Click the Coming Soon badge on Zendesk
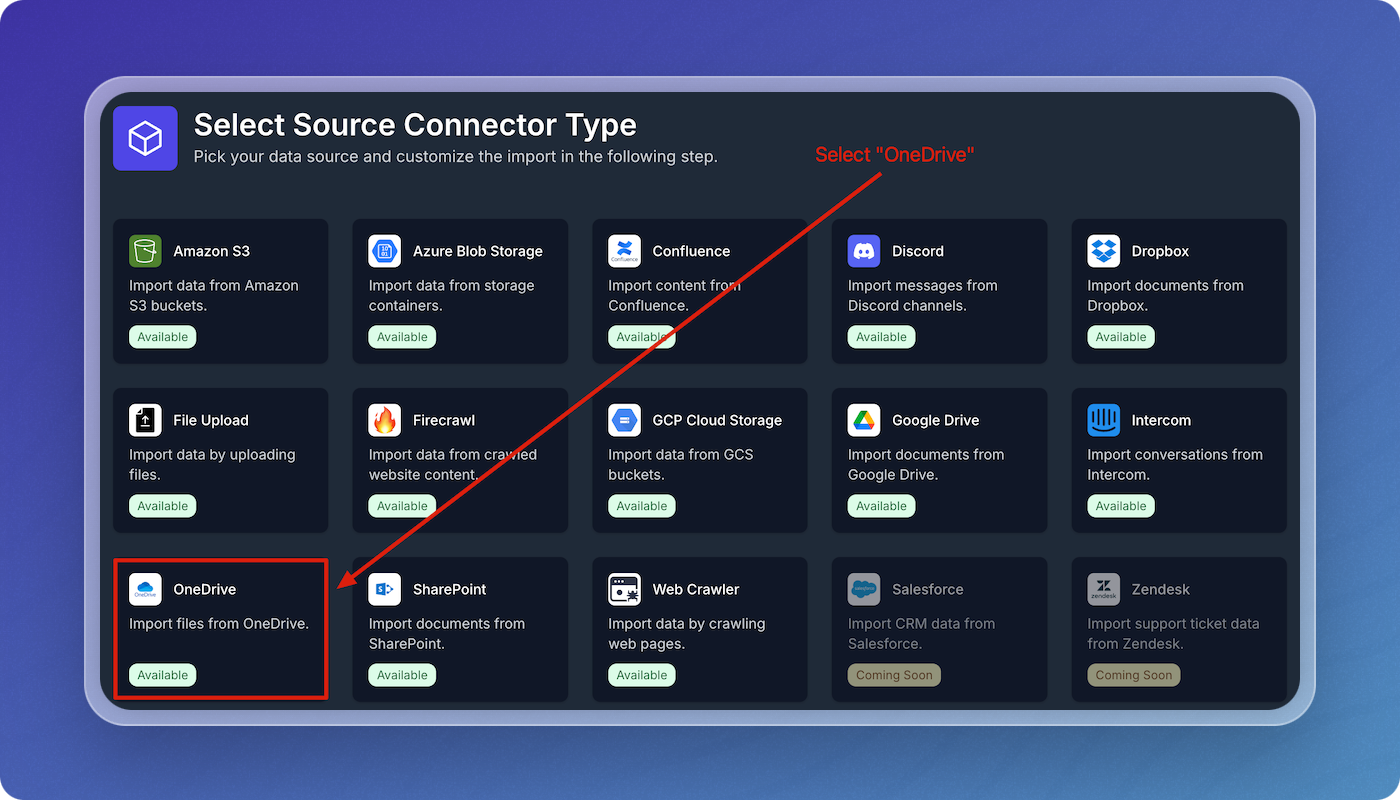 pos(1134,675)
